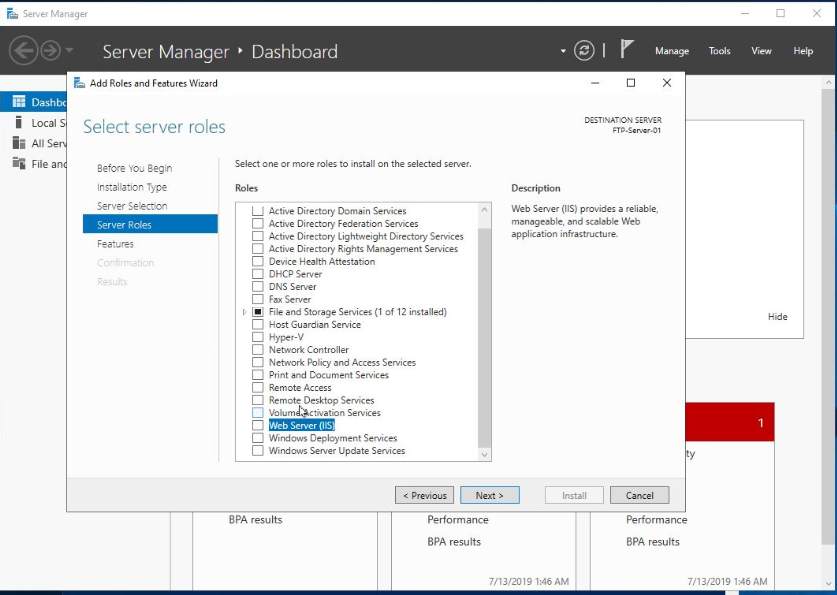Select Web Server (IIS) role label
This screenshot has height=595, width=837.
302,425
